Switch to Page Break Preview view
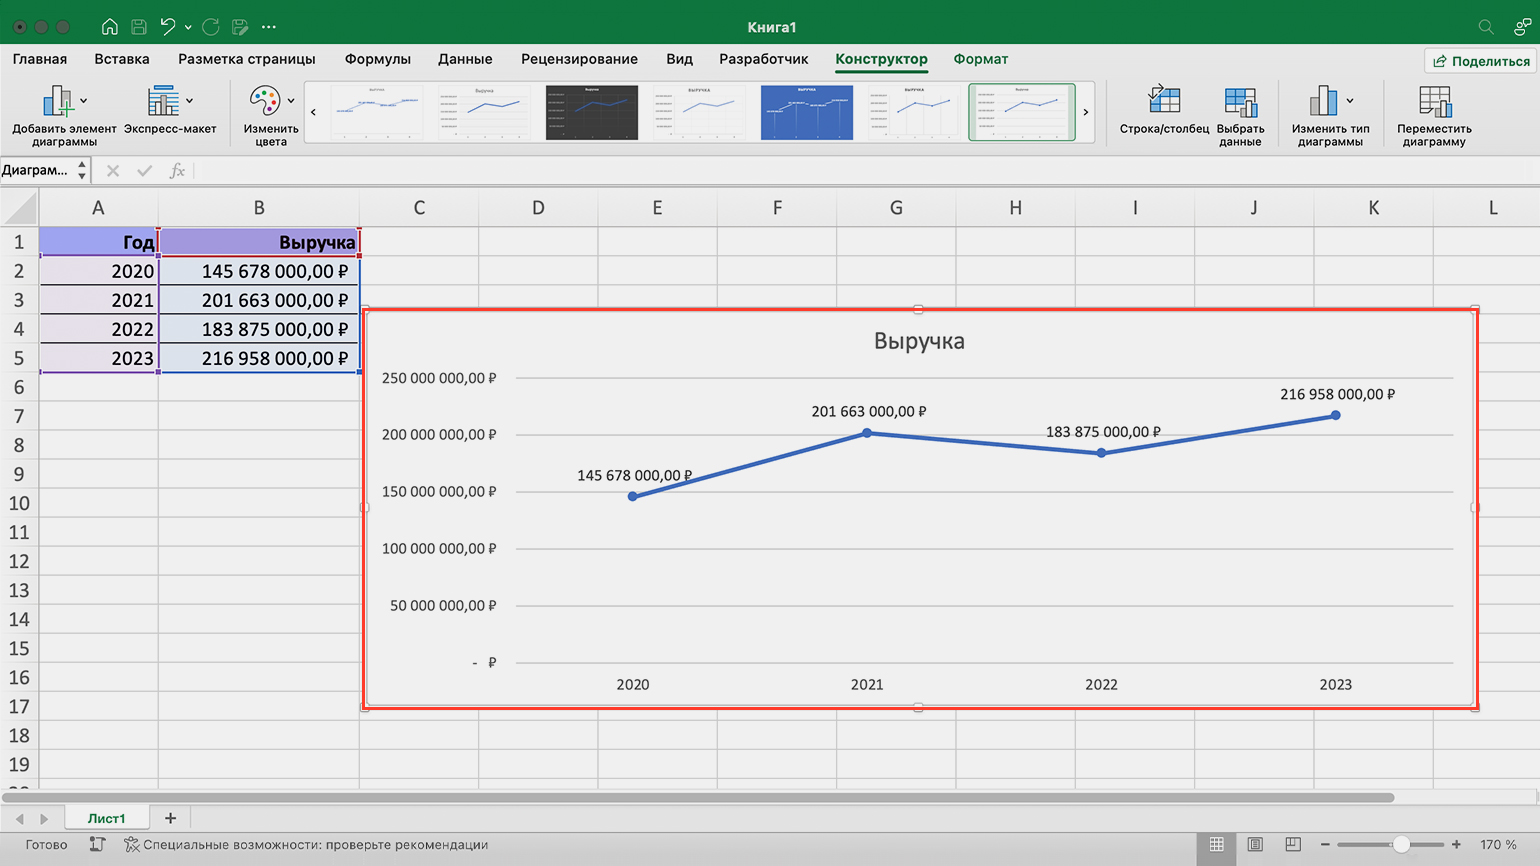Viewport: 1540px width, 866px height. click(1293, 845)
